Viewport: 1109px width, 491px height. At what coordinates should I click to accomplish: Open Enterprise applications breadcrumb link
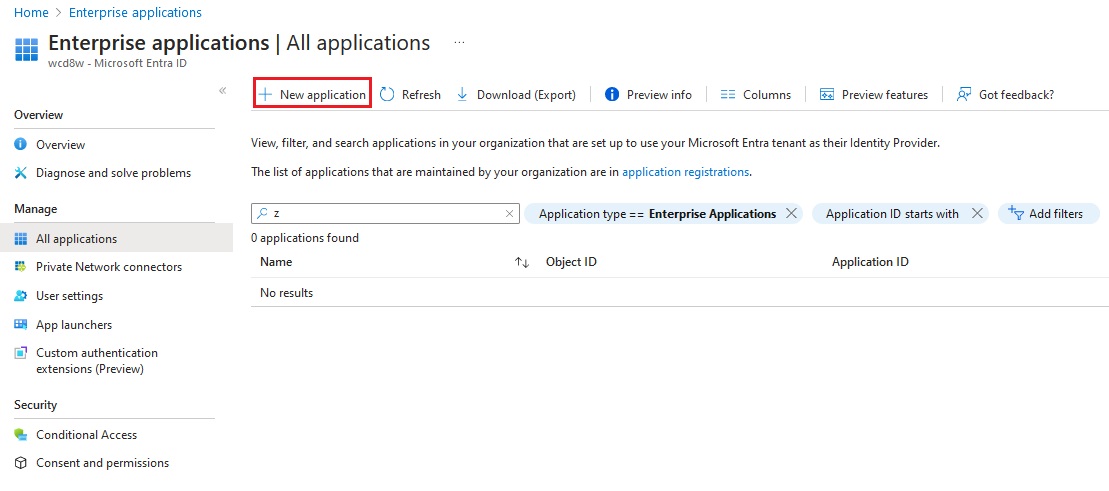tap(135, 13)
